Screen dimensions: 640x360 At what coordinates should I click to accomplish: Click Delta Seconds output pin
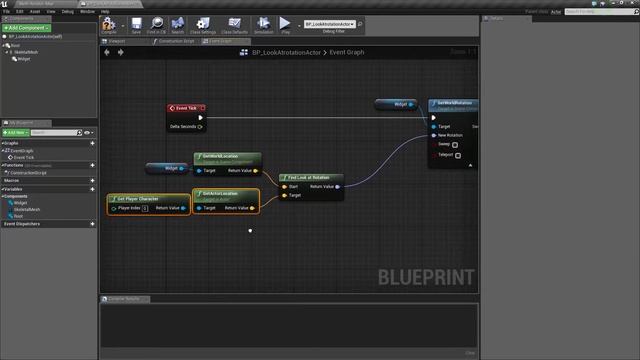[200, 127]
